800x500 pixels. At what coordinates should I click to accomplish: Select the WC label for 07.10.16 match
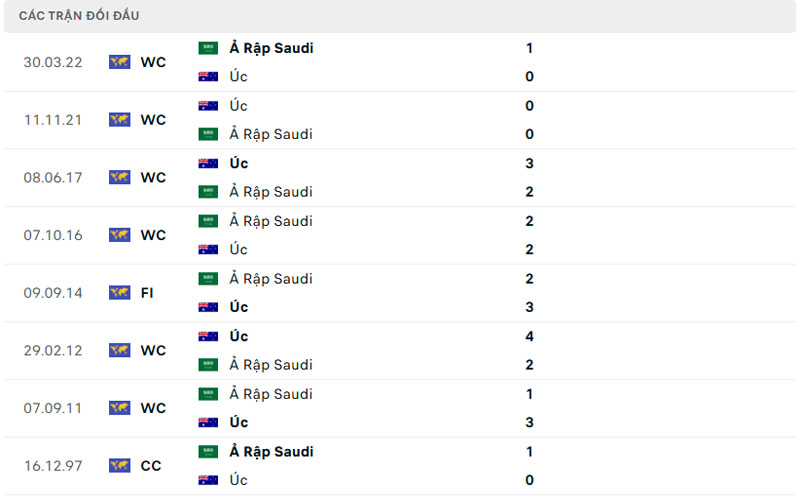pyautogui.click(x=153, y=235)
